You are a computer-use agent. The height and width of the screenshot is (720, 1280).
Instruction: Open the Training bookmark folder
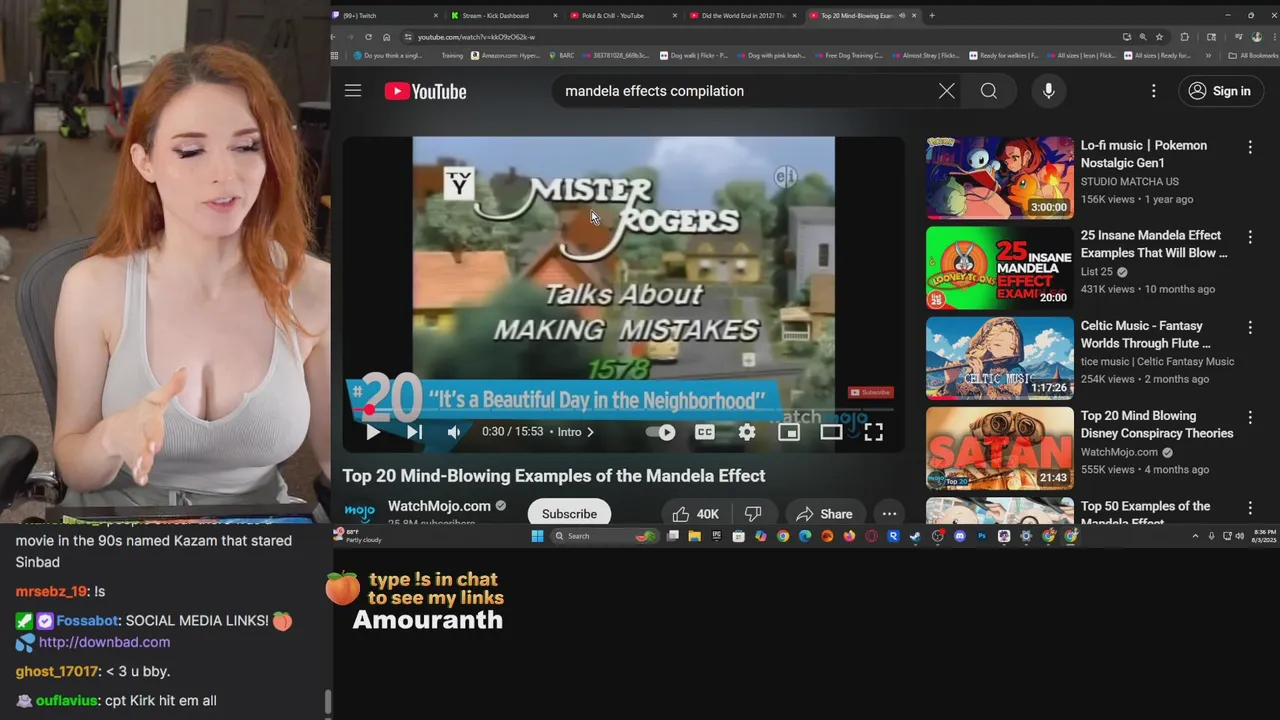[452, 56]
